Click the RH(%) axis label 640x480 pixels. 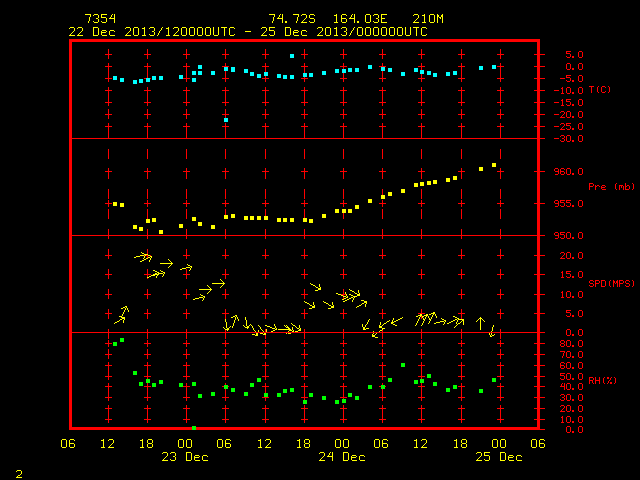[x=602, y=380]
